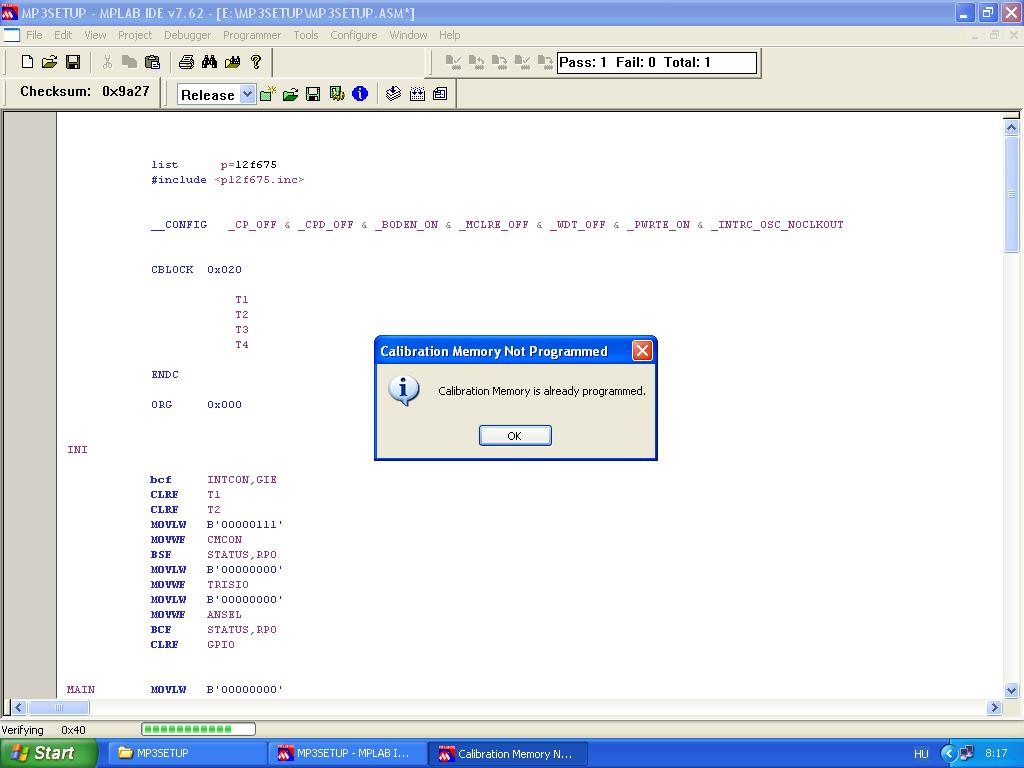Open the Release build configuration dropdown
1024x768 pixels.
click(247, 95)
